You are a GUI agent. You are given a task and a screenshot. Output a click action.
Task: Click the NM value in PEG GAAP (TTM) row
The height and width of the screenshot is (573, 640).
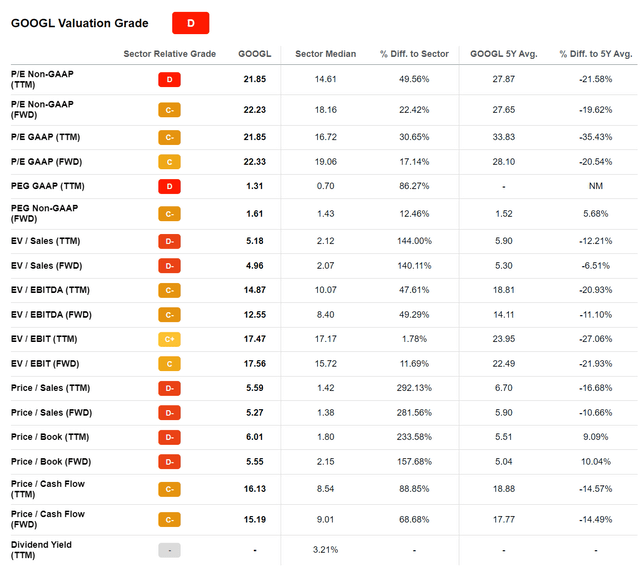(x=596, y=186)
